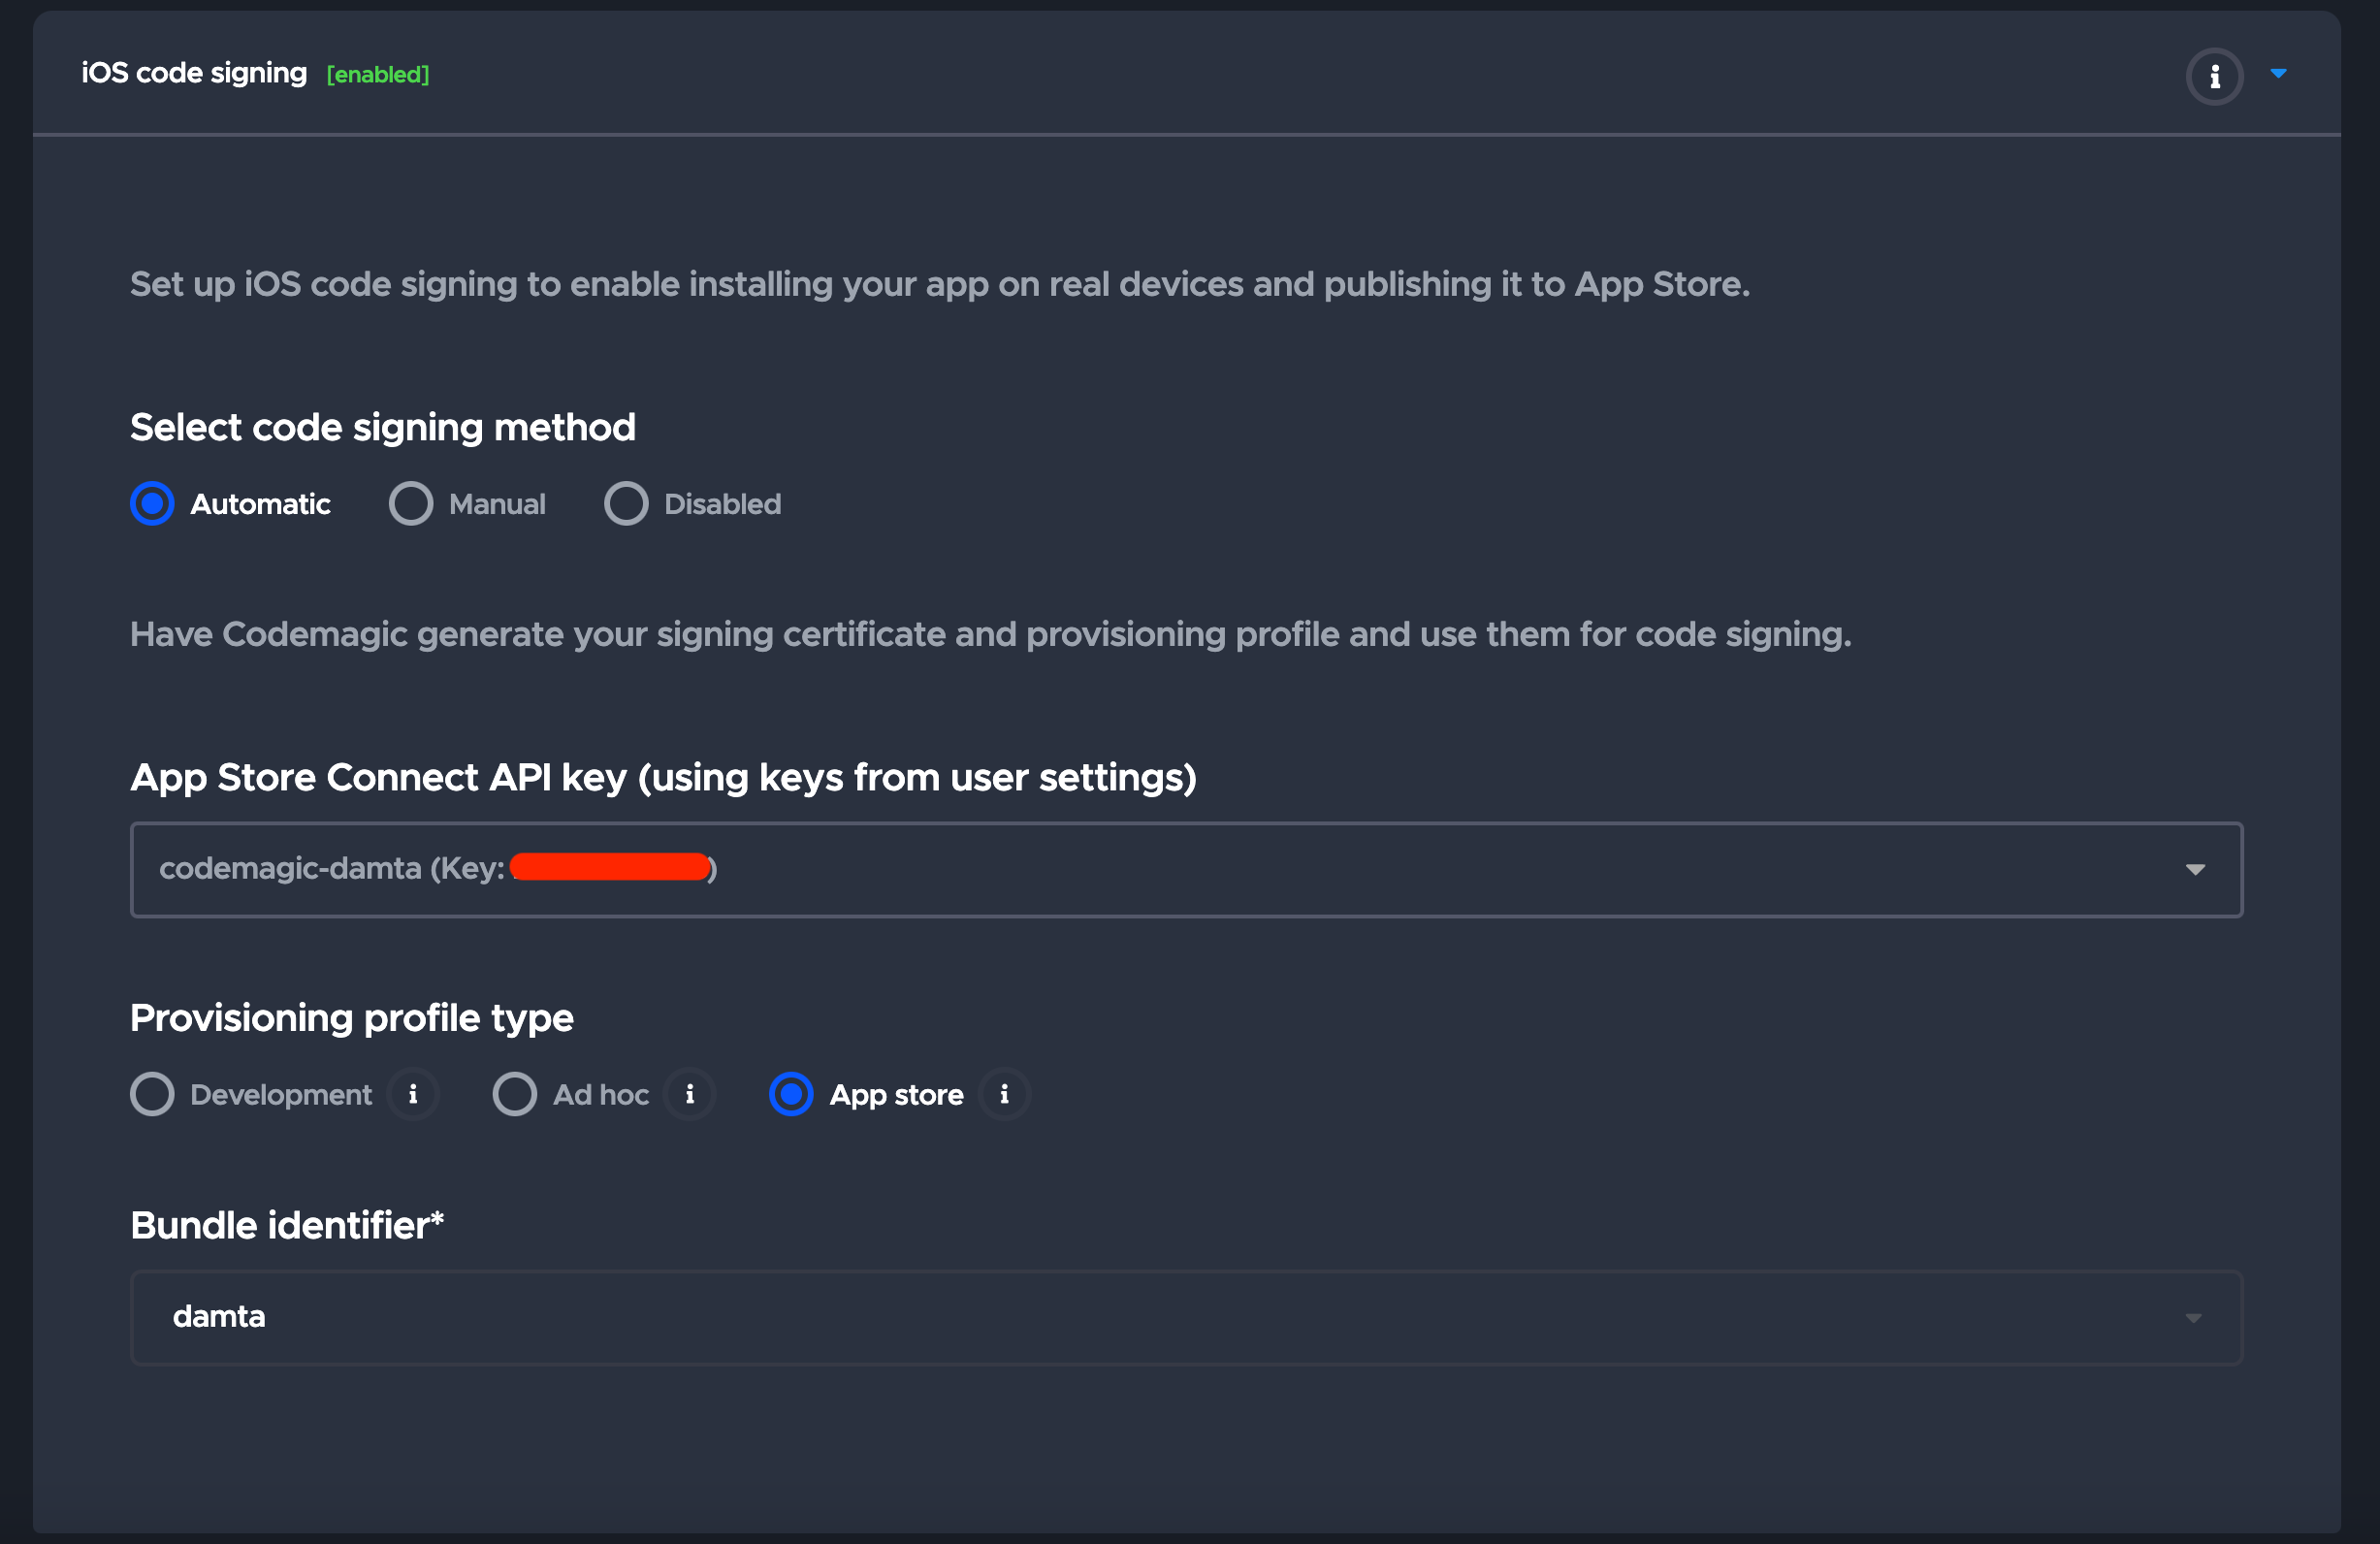The width and height of the screenshot is (2380, 1544).
Task: Open the App Store Connect API key dropdown
Action: coord(1185,869)
